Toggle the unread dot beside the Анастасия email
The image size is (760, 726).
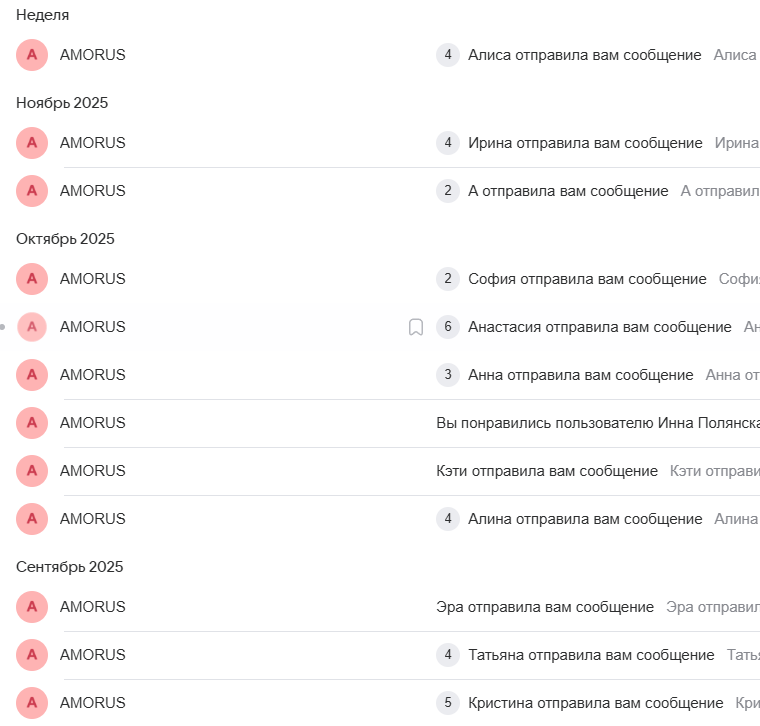[3, 327]
